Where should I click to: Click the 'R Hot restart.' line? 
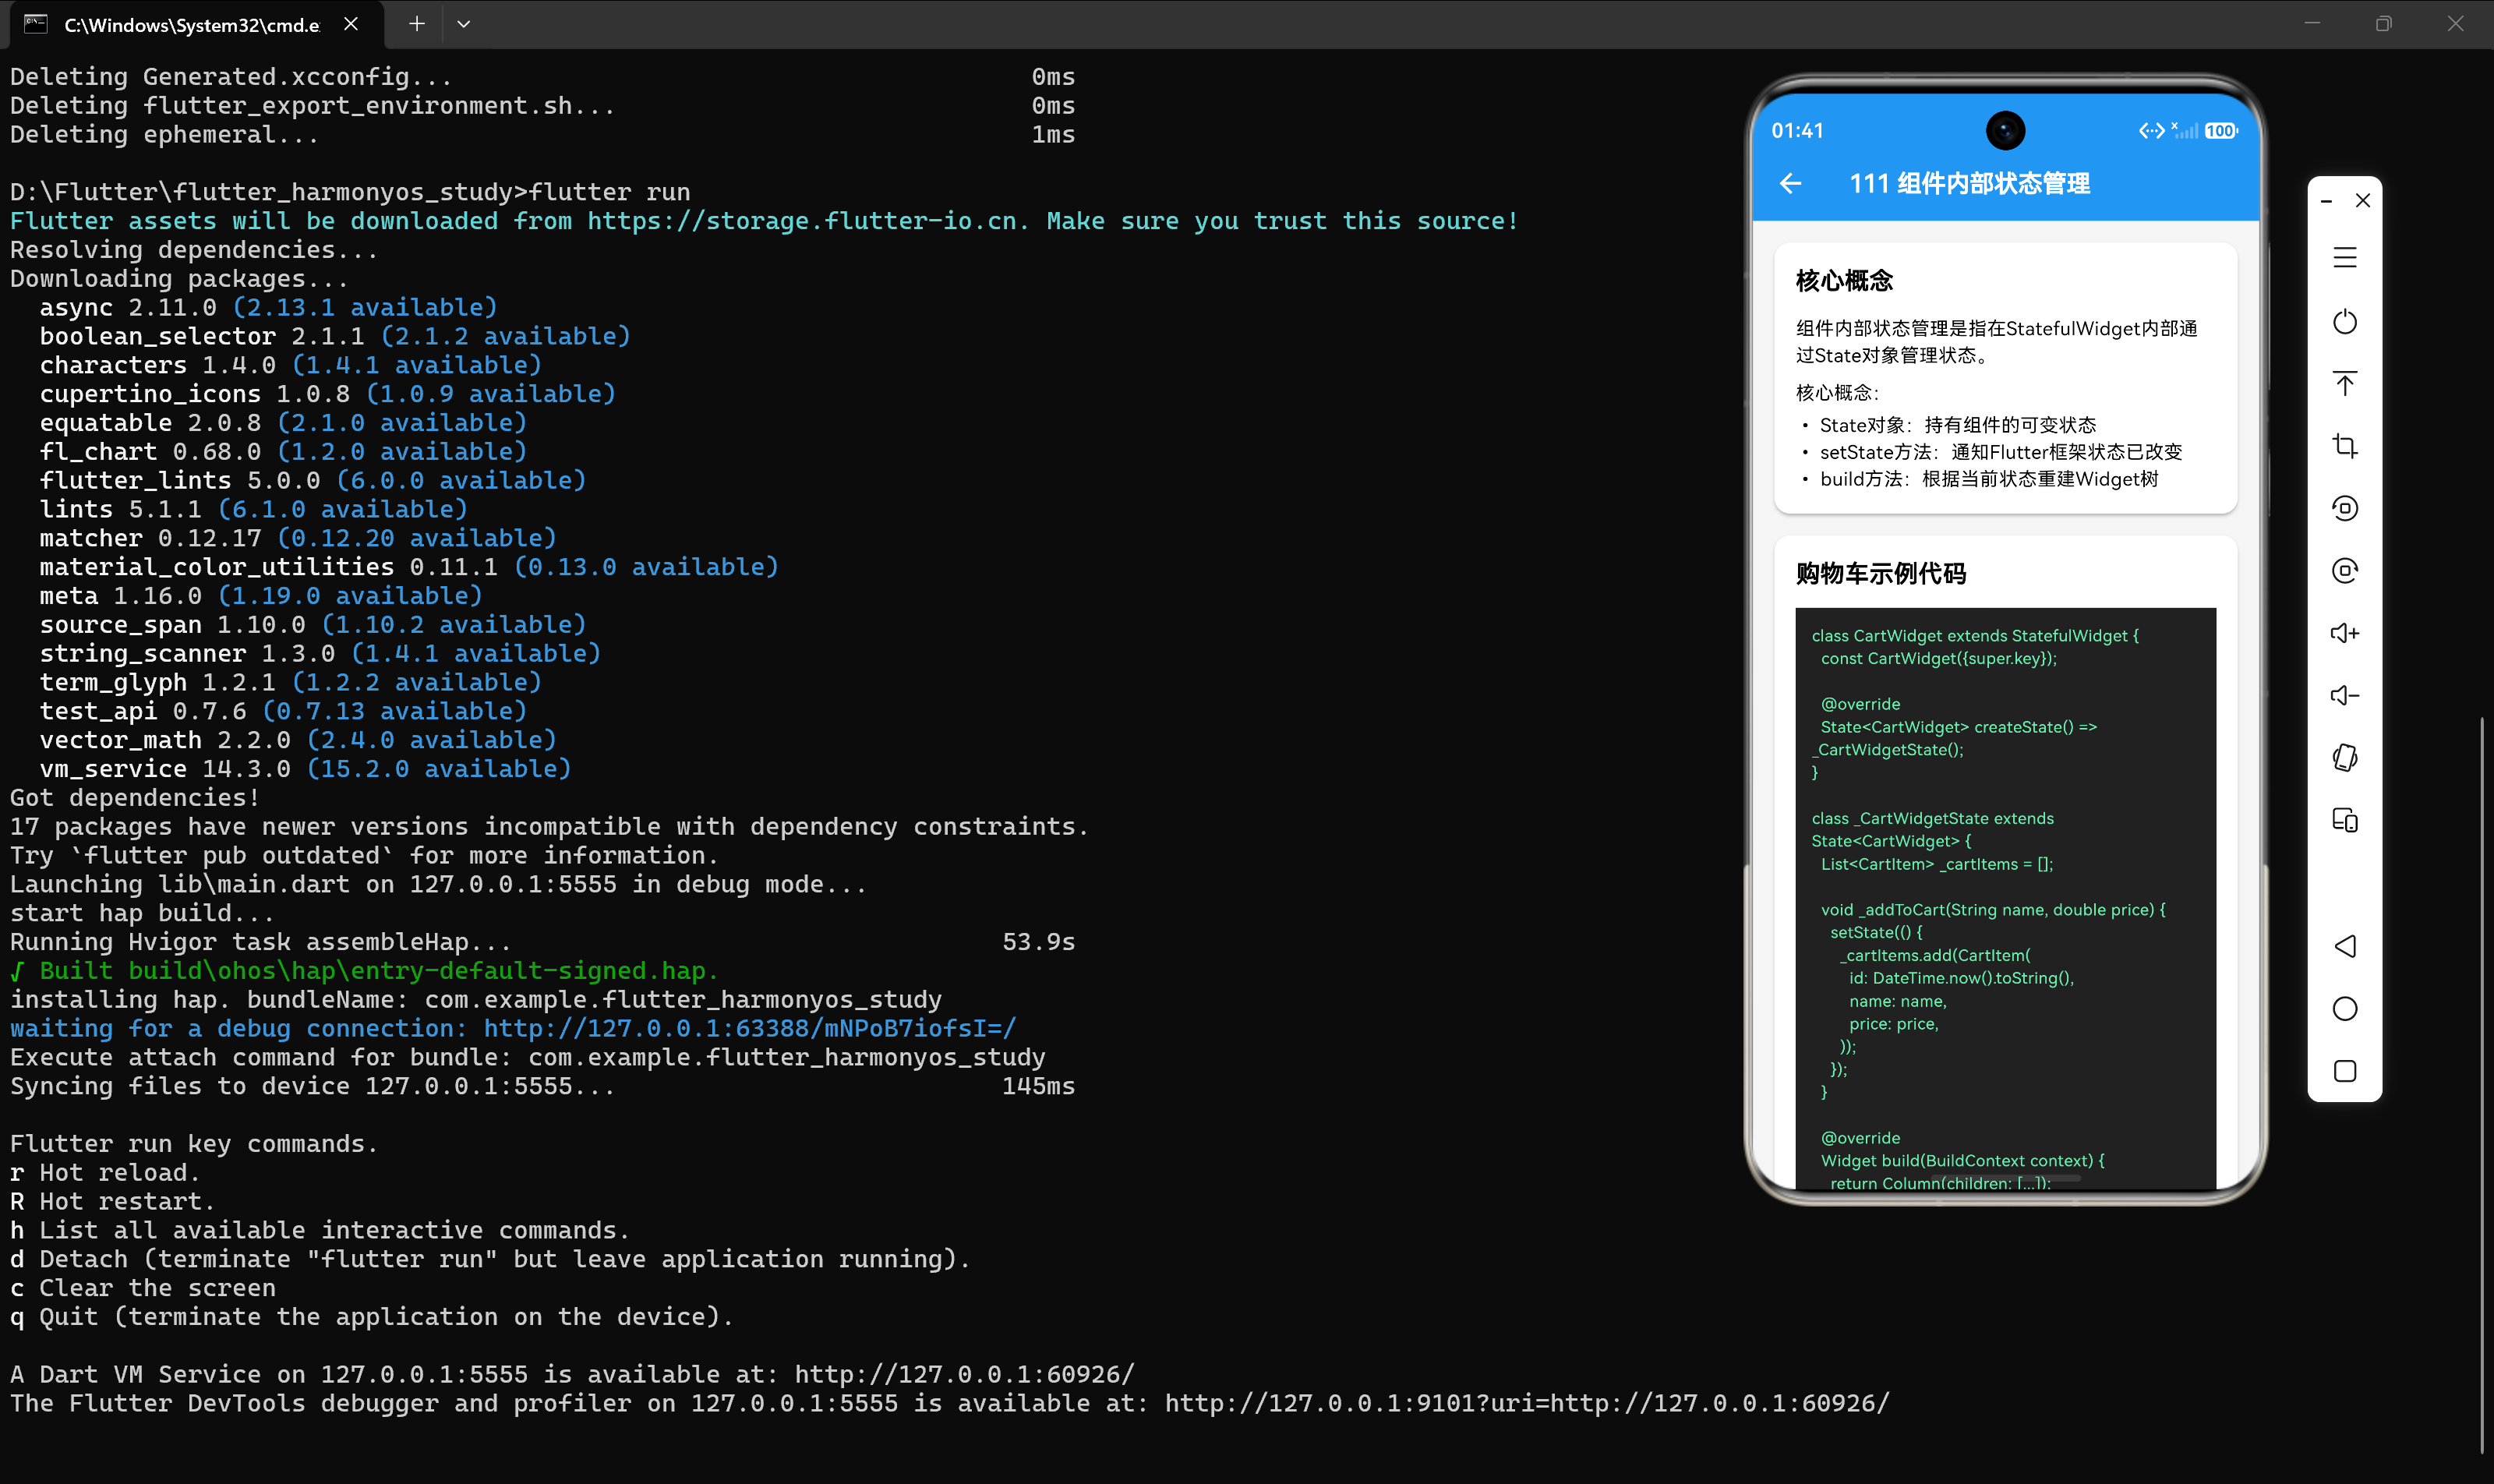pyautogui.click(x=112, y=1201)
